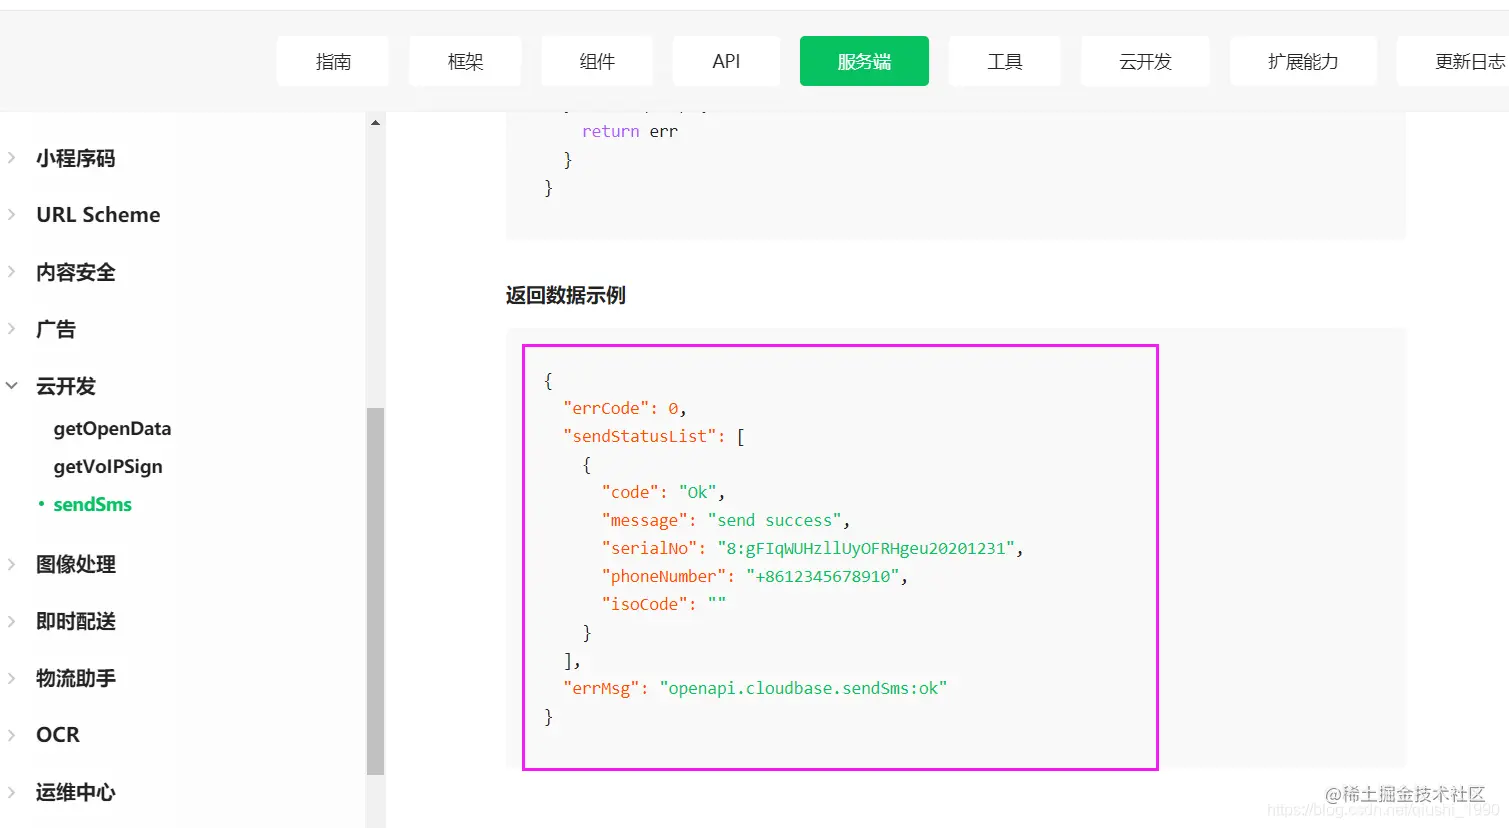Viewport: 1509px width, 828px height.
Task: Select the 服务端 tab
Action: pyautogui.click(x=864, y=61)
